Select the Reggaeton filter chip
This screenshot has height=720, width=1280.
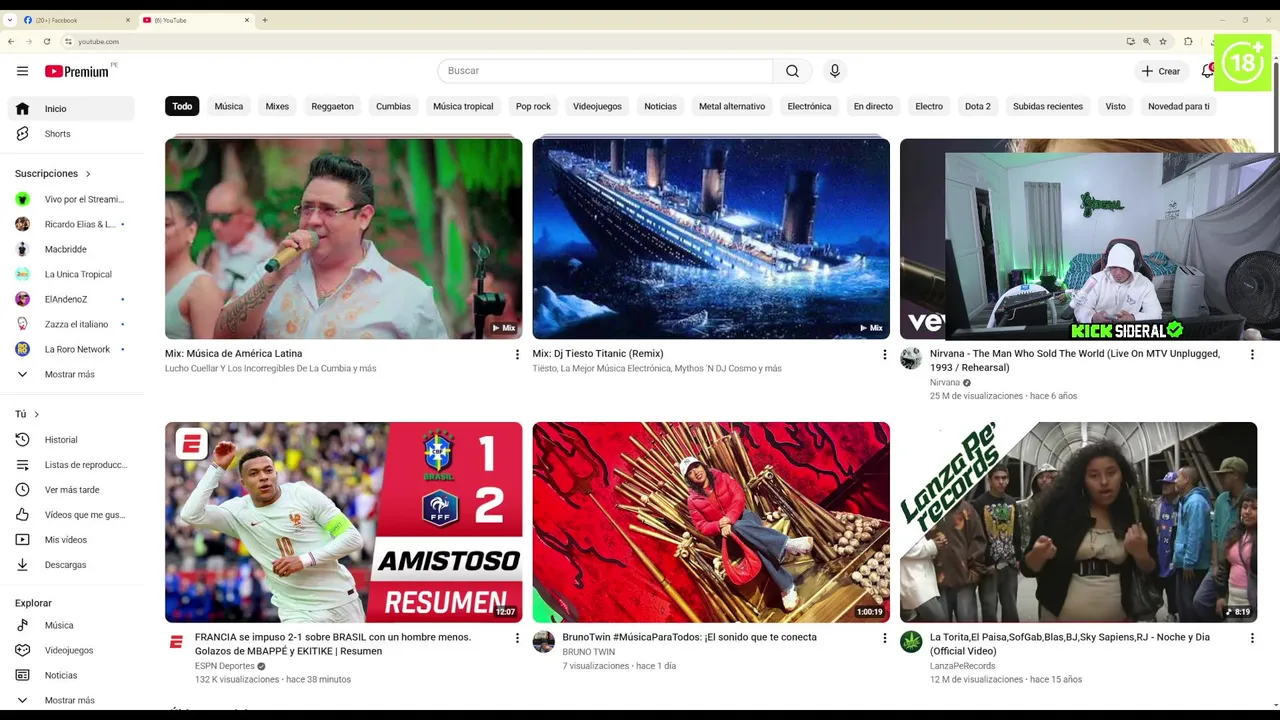click(x=332, y=106)
